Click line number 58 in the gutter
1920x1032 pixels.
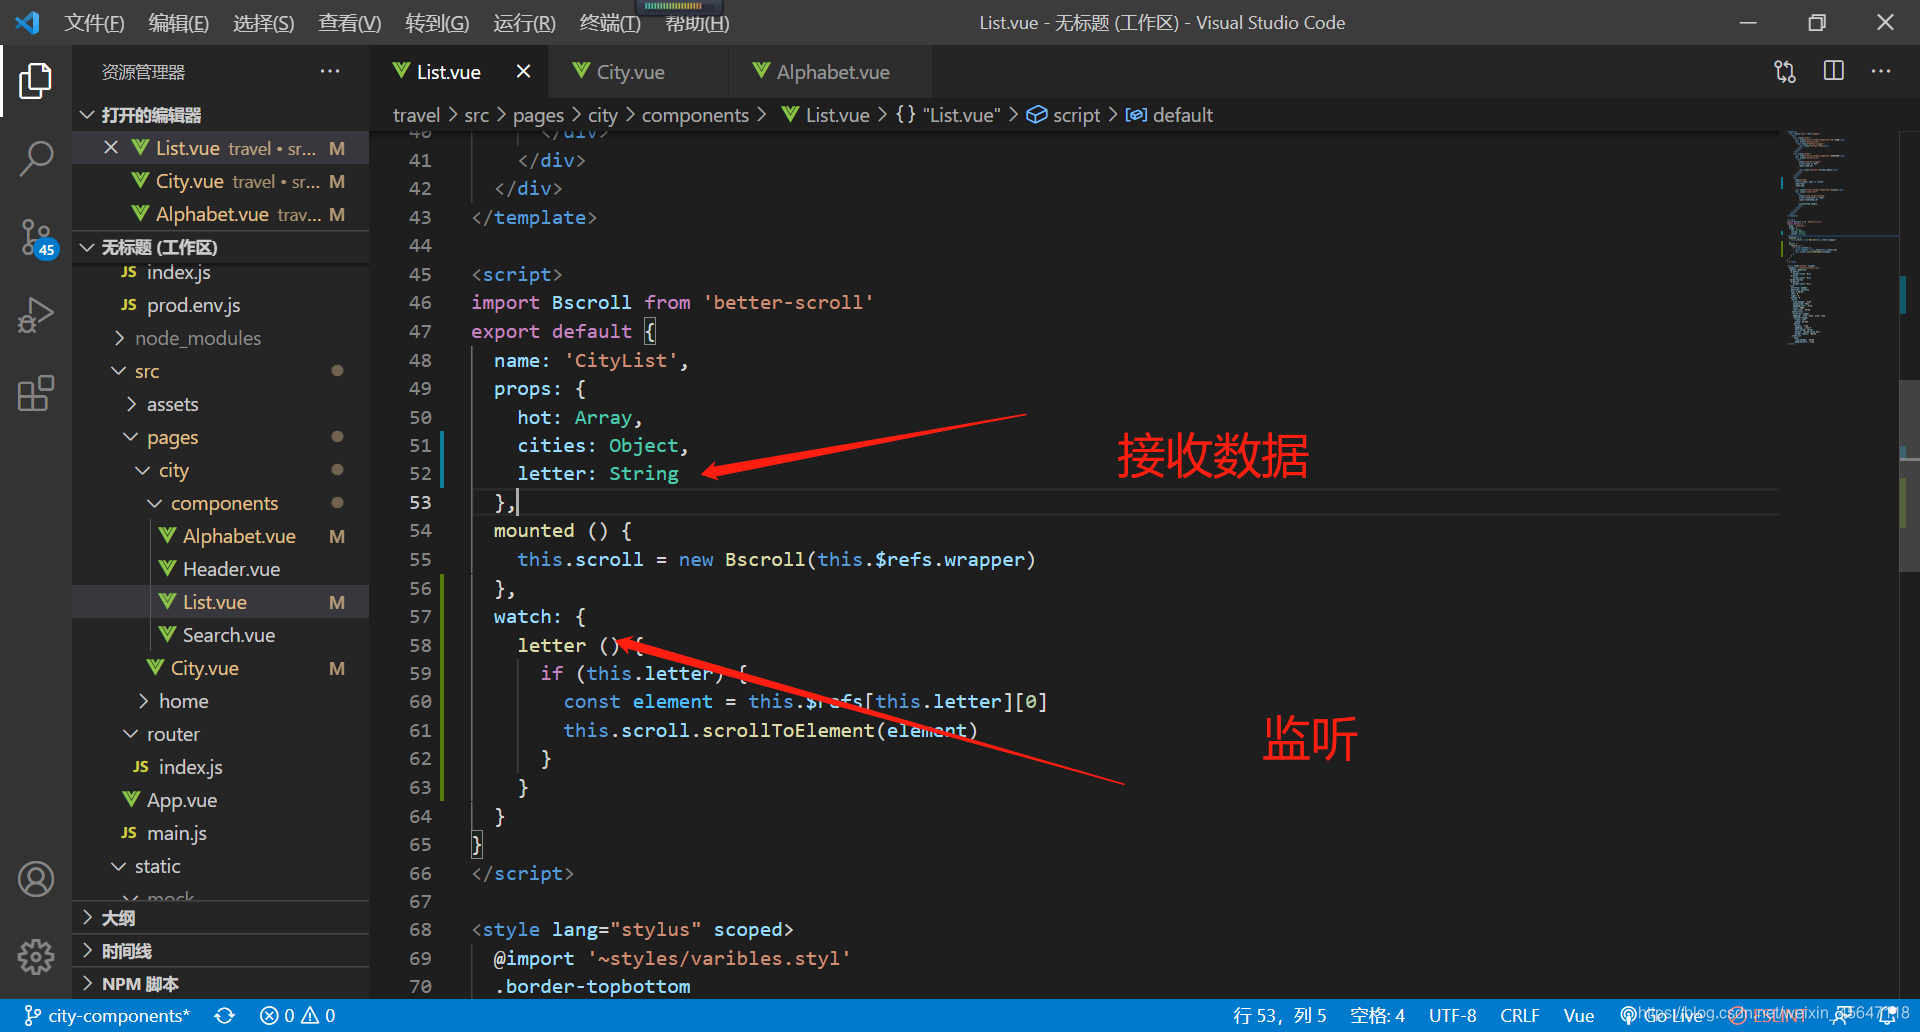[x=421, y=646]
